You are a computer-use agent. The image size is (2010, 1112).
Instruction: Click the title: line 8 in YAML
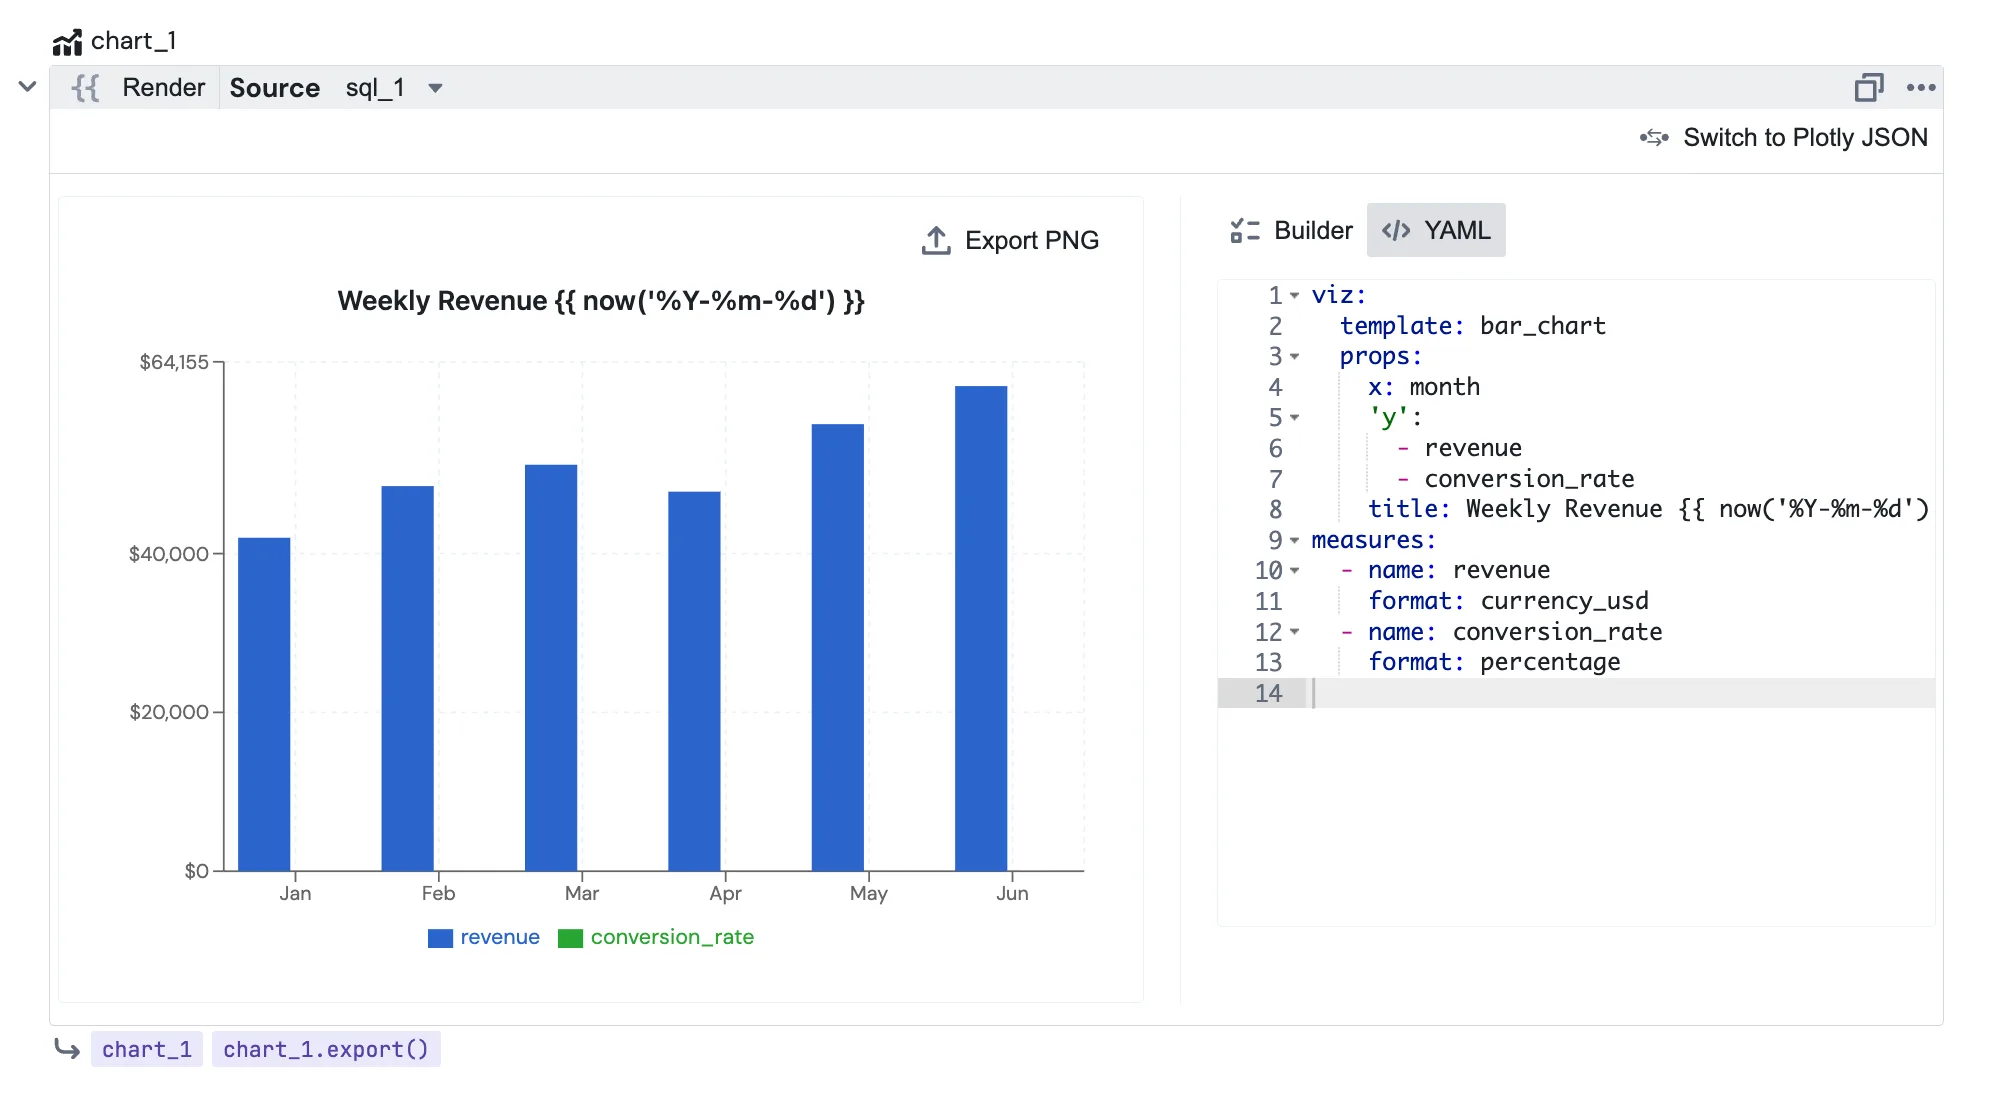pos(1648,509)
